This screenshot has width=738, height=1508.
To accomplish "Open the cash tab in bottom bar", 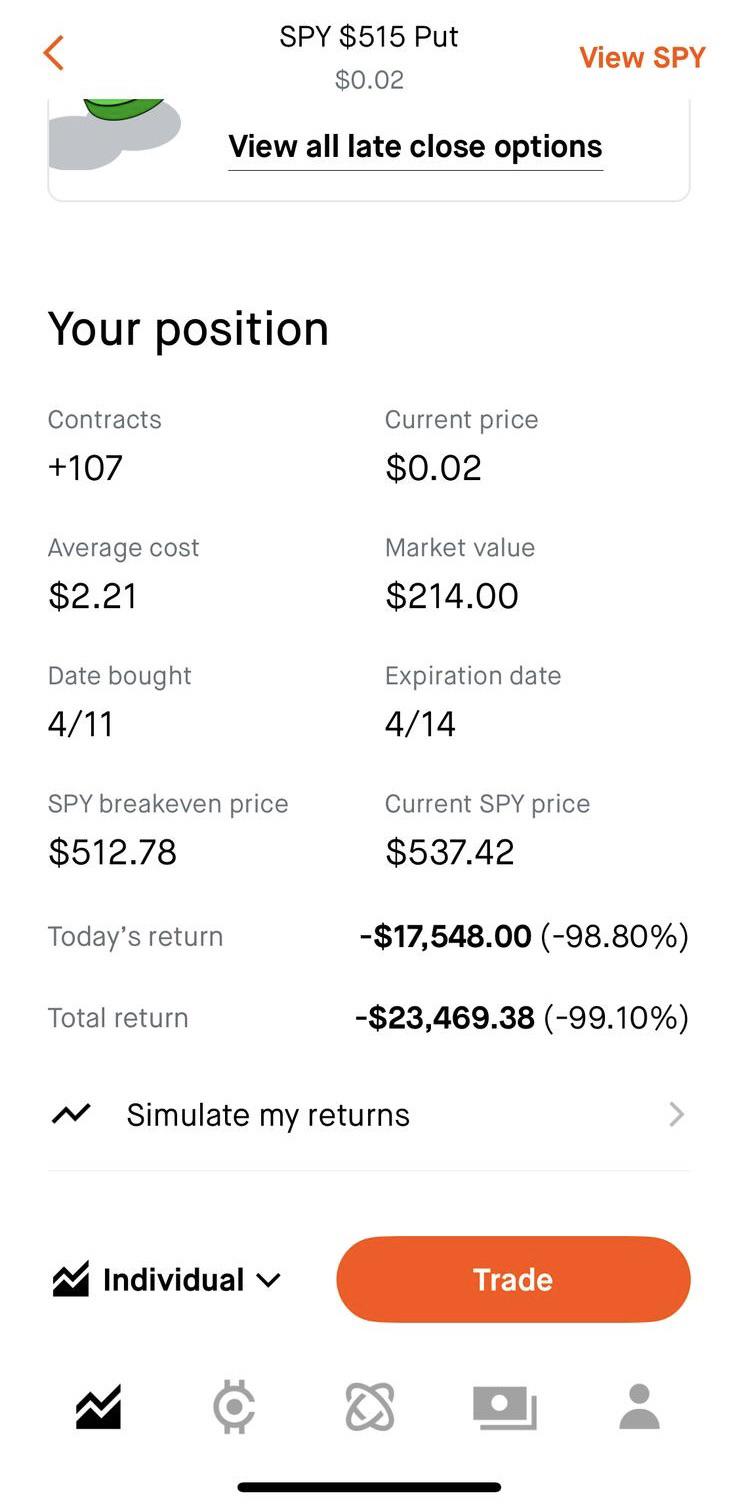I will pyautogui.click(x=504, y=1407).
